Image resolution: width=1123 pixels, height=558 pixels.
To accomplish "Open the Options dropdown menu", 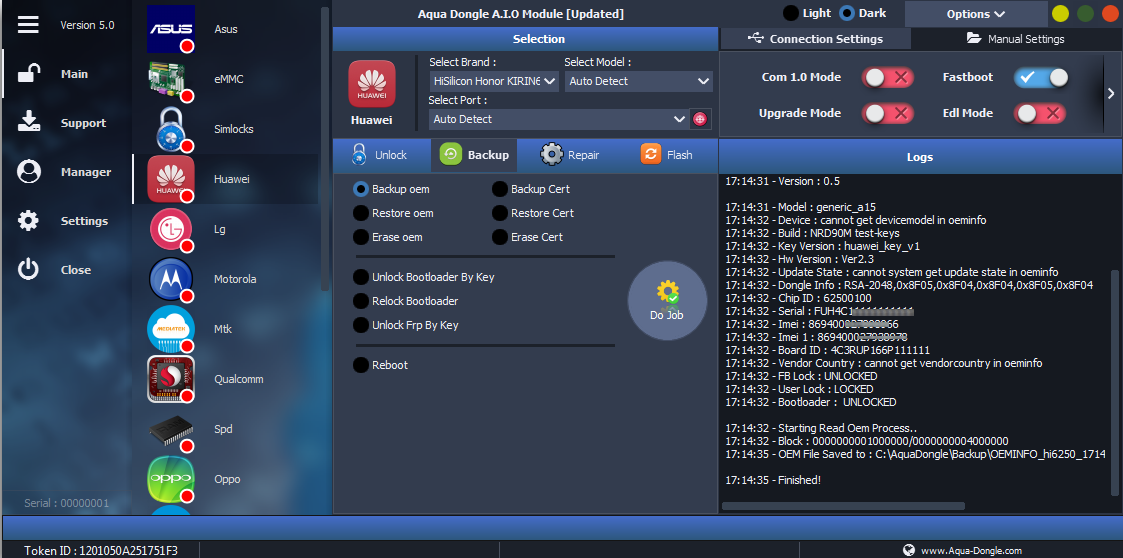I will [x=975, y=14].
